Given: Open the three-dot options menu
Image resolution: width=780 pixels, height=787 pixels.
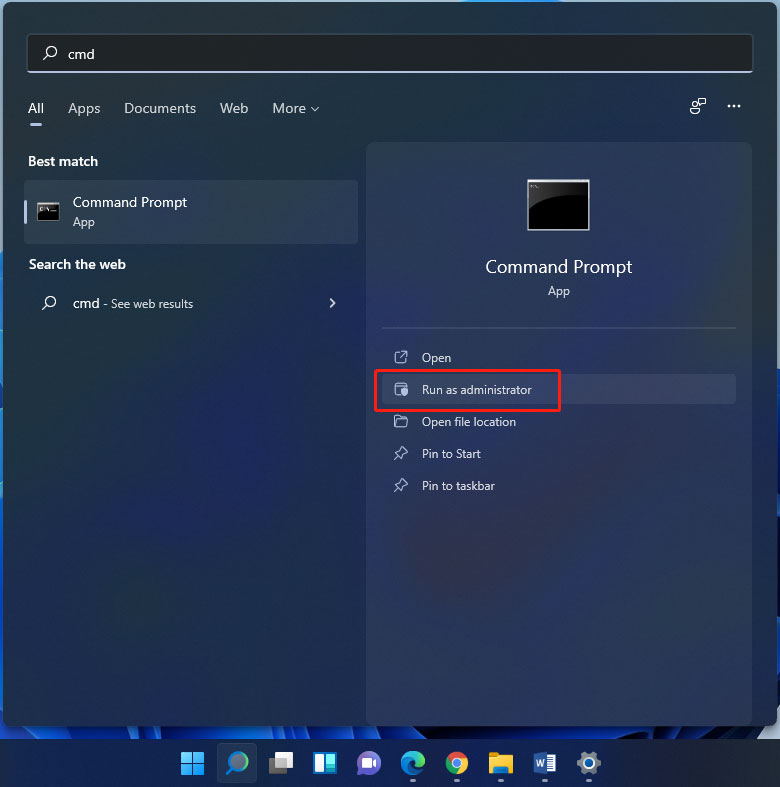Looking at the screenshot, I should 734,107.
